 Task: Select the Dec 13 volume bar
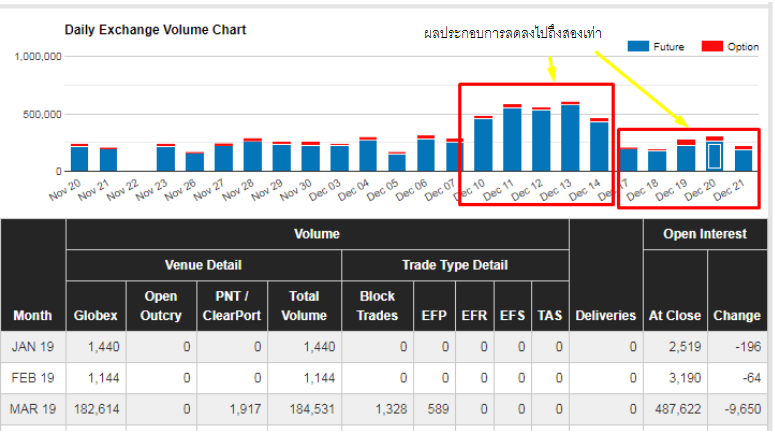[x=570, y=136]
